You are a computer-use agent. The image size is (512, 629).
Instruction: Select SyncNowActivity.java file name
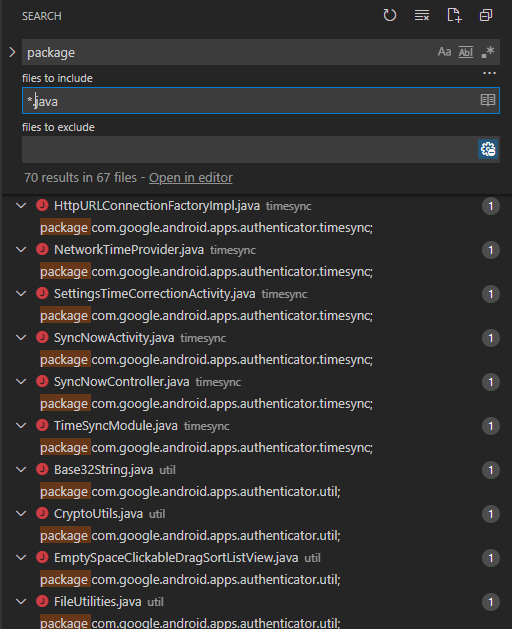114,338
